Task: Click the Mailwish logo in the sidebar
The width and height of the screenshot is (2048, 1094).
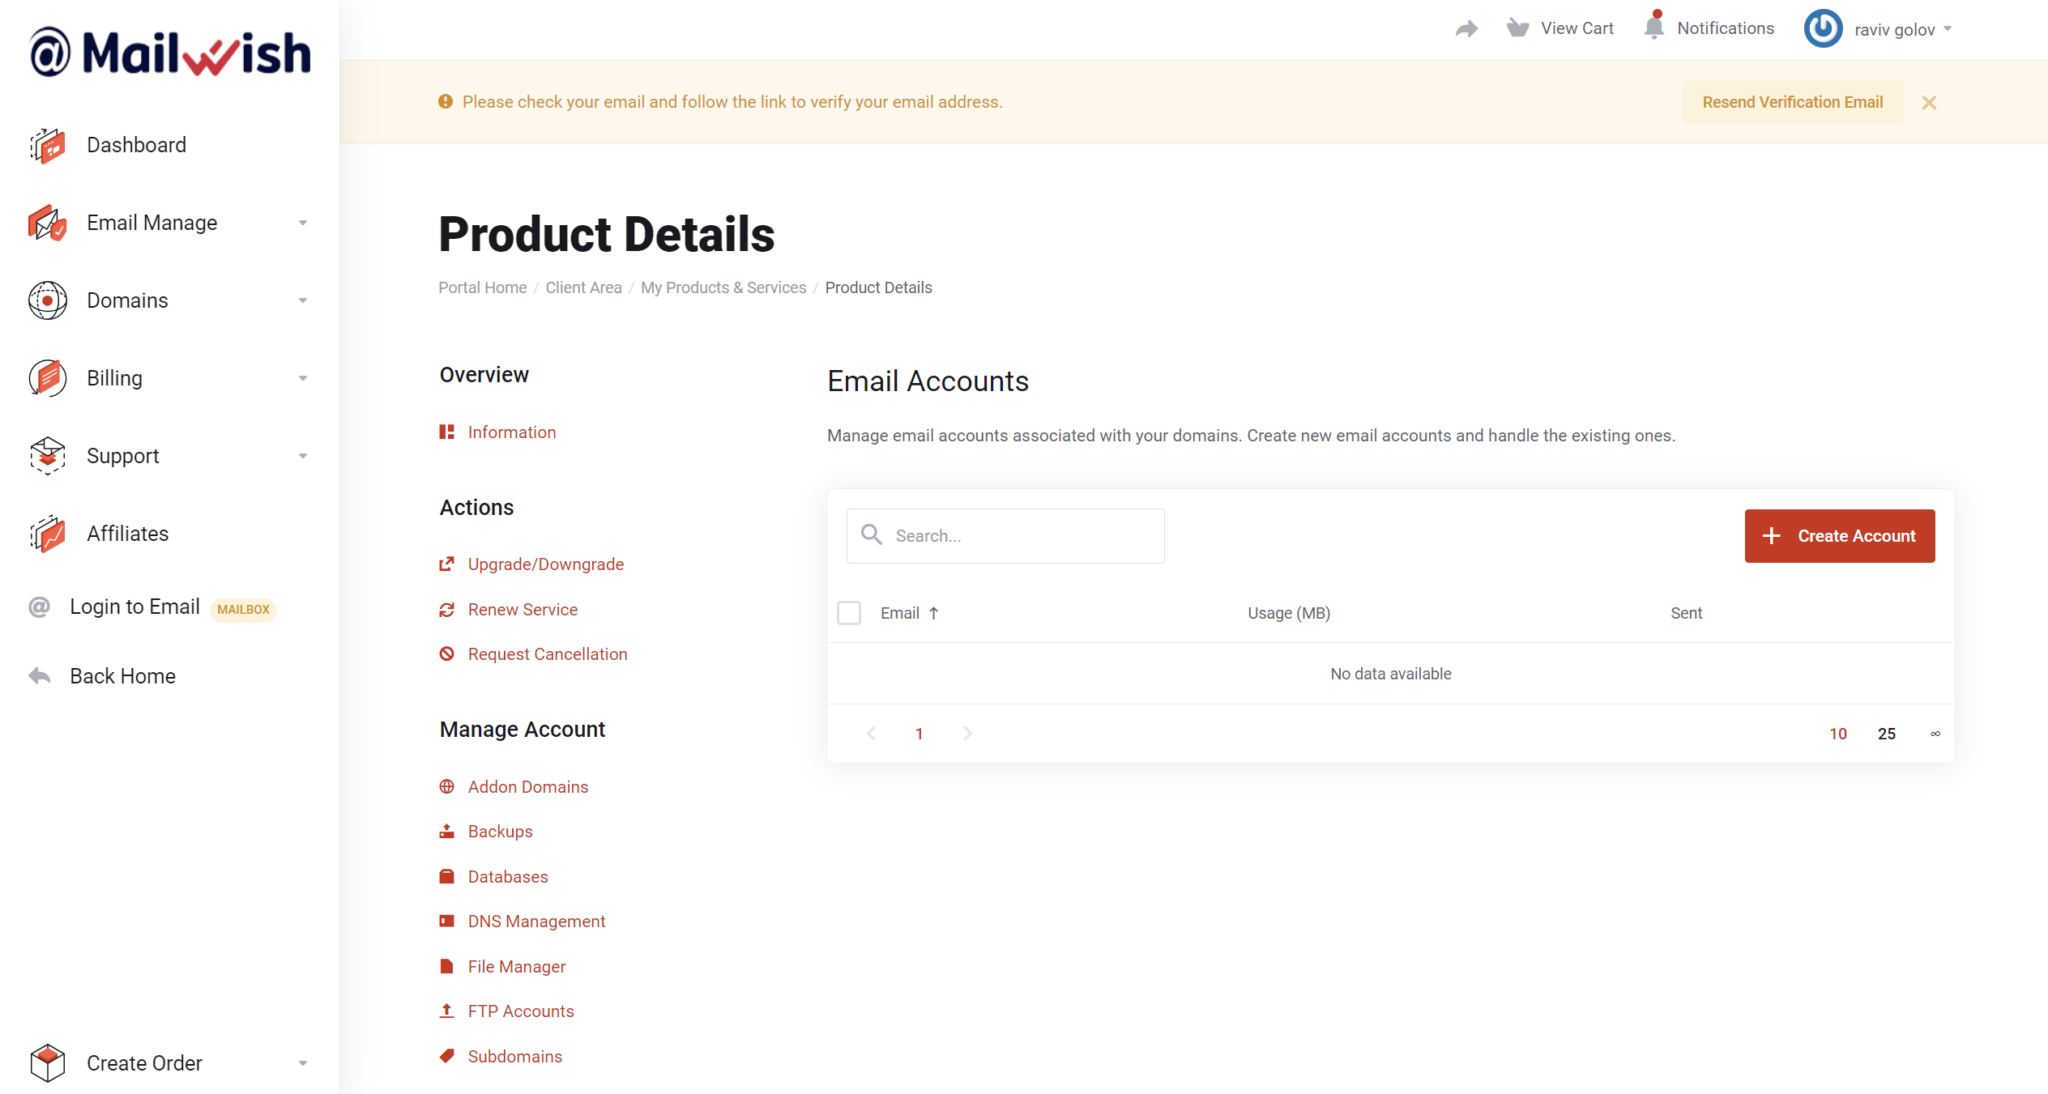Action: 169,52
